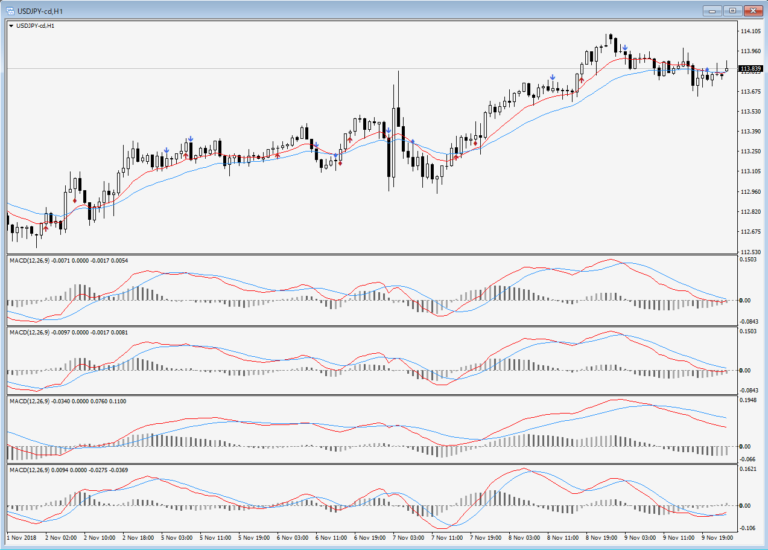Select the second MACD label showing -0.0097
768x550 pixels.
point(68,330)
